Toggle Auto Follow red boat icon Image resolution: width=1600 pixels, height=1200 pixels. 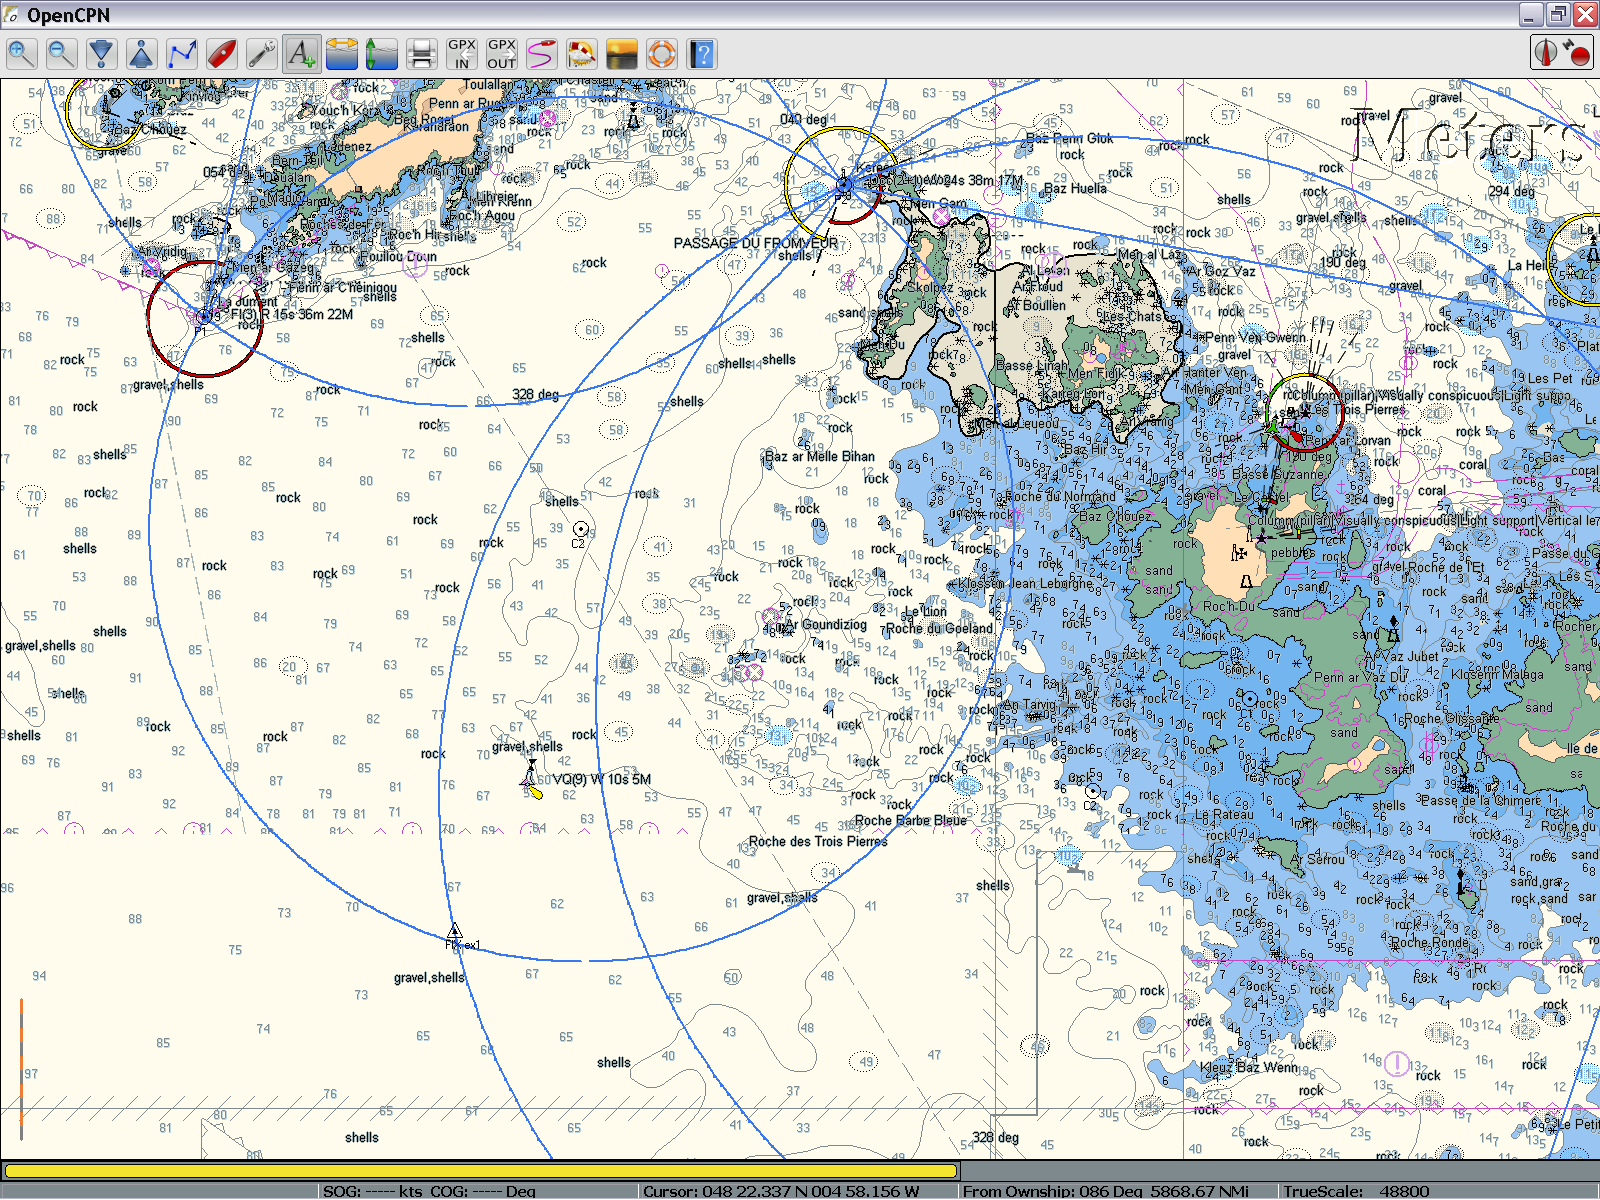pos(221,53)
